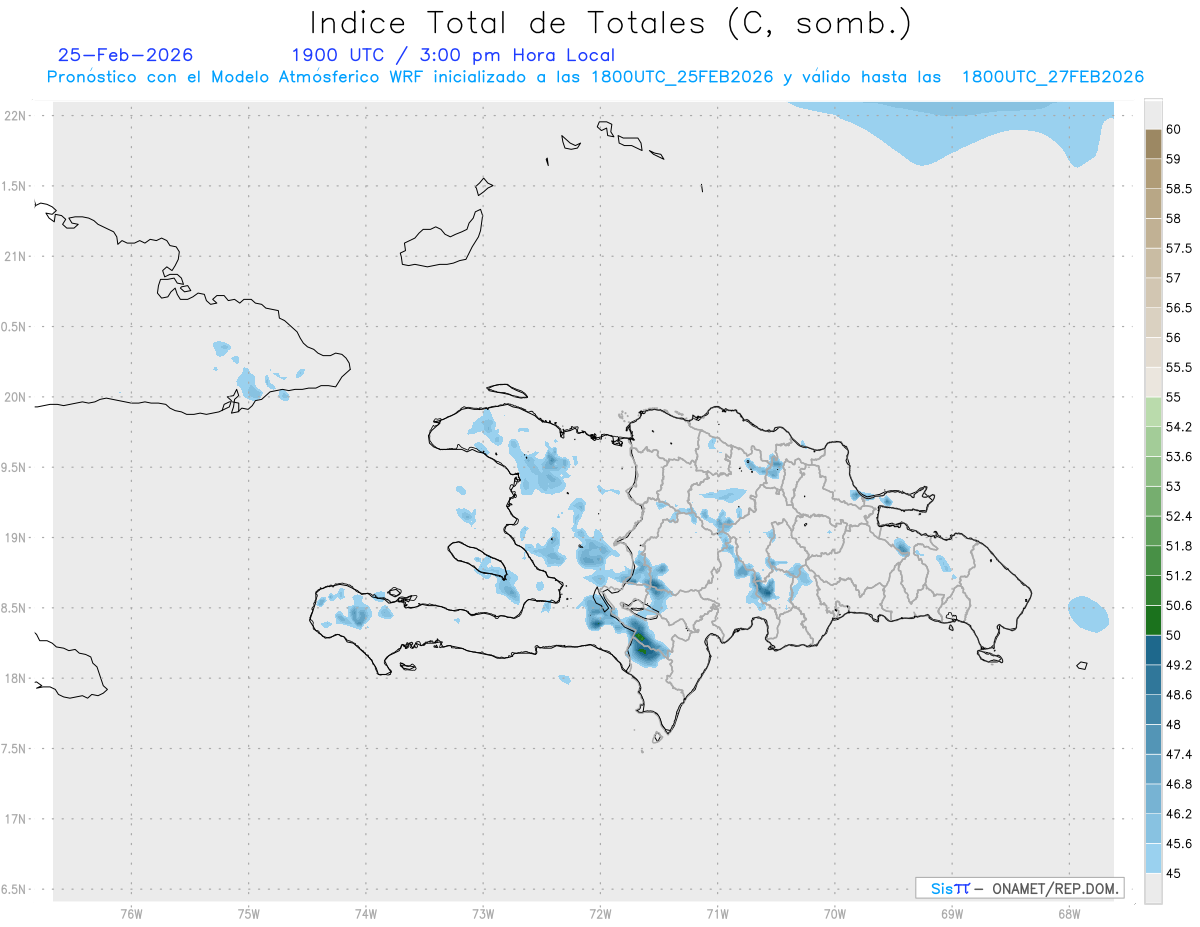
Task: Click the colorbar label "55.5"
Action: pos(1178,368)
